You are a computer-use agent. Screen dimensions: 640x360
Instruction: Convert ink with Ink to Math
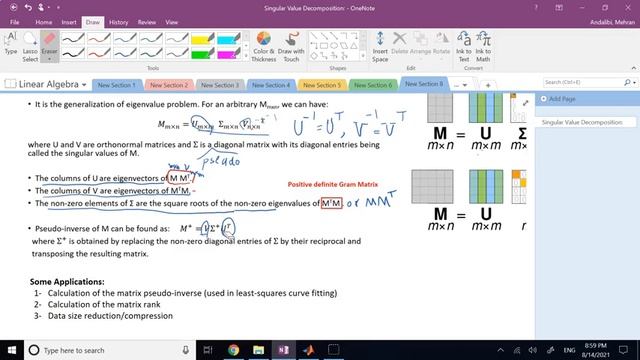tap(483, 47)
